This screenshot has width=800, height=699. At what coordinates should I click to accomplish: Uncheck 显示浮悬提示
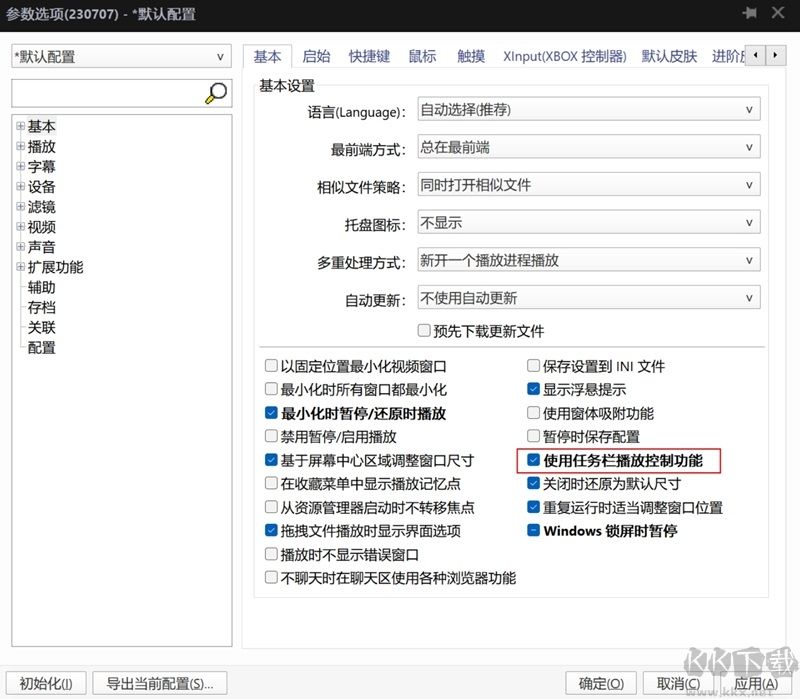pos(533,389)
